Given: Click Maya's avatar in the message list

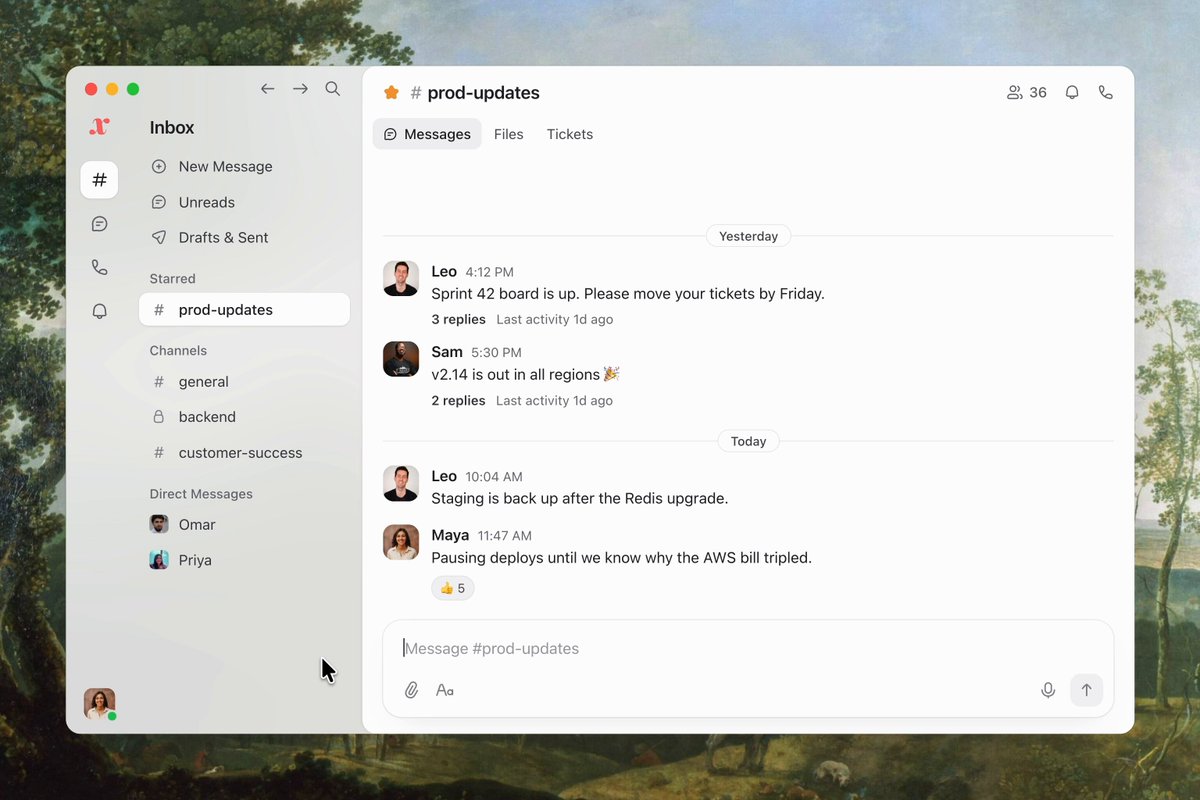Looking at the screenshot, I should pyautogui.click(x=401, y=542).
